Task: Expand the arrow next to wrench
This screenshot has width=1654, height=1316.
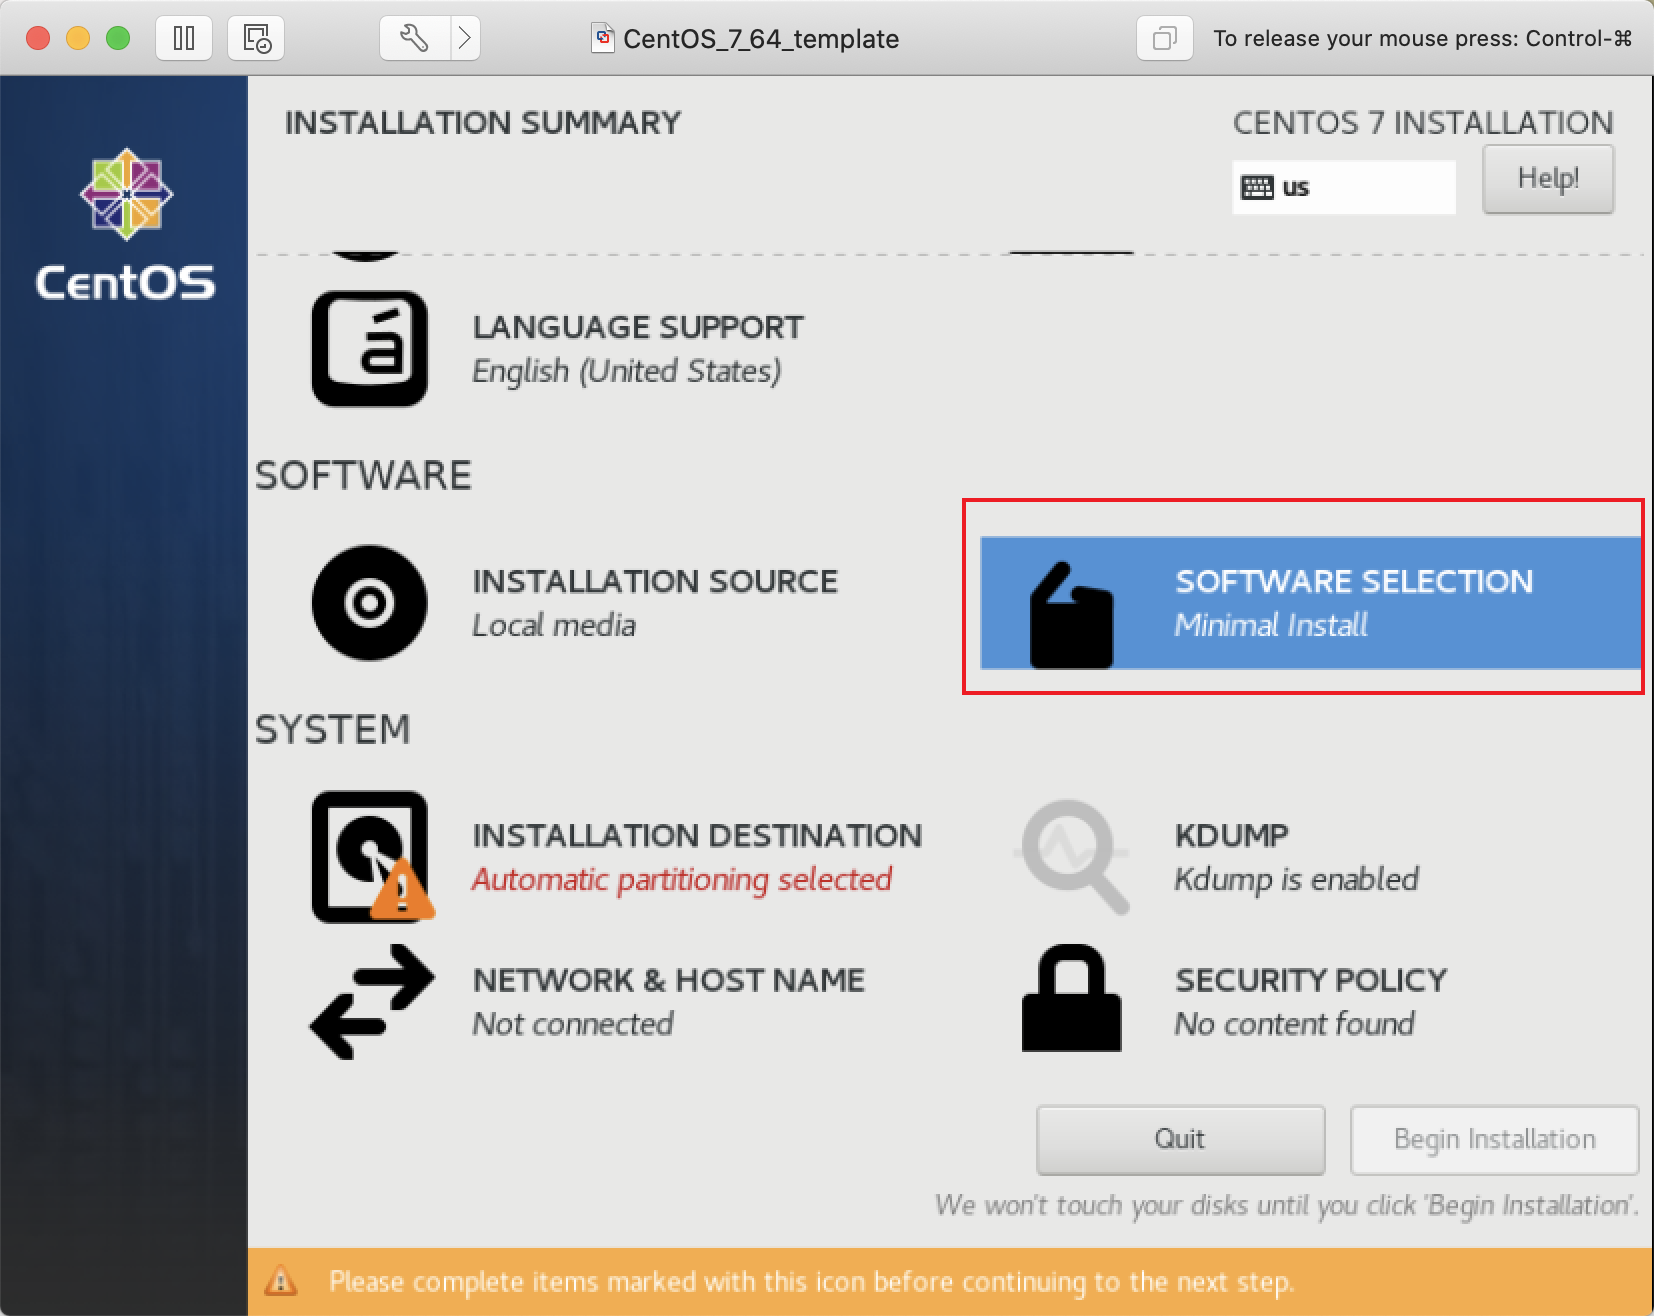Action: tap(465, 39)
